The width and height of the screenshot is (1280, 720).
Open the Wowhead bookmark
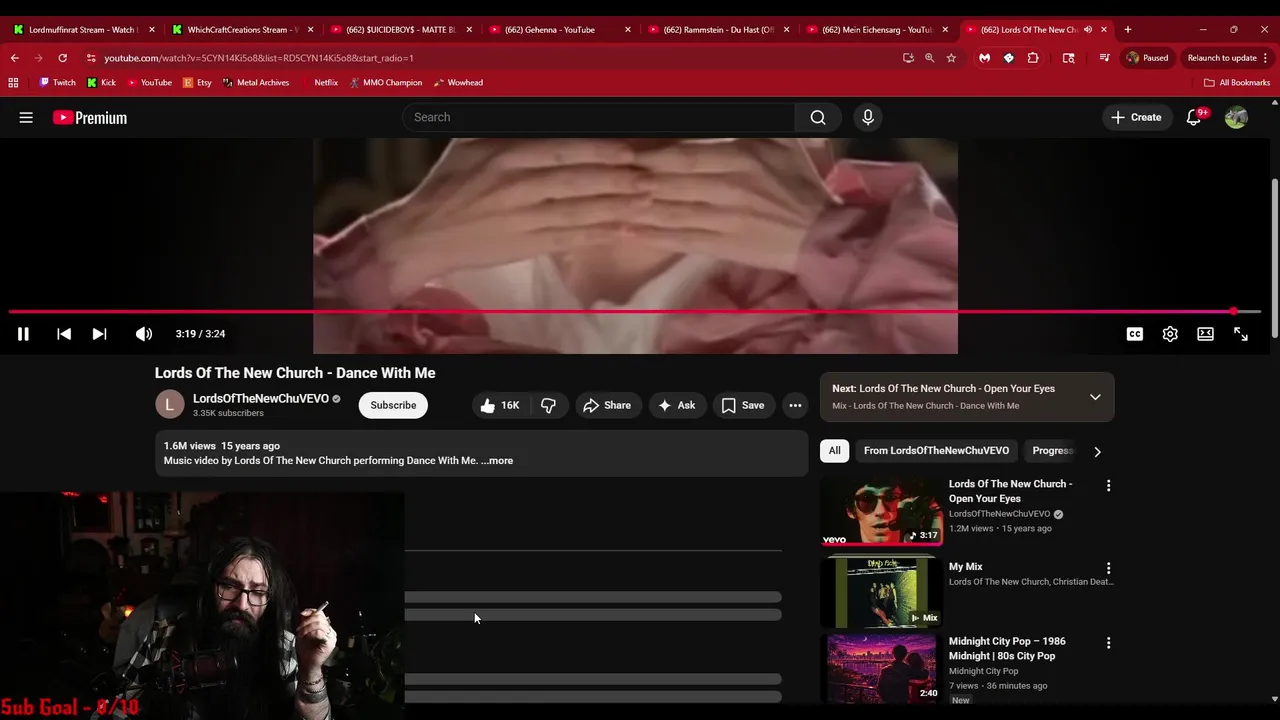(457, 83)
